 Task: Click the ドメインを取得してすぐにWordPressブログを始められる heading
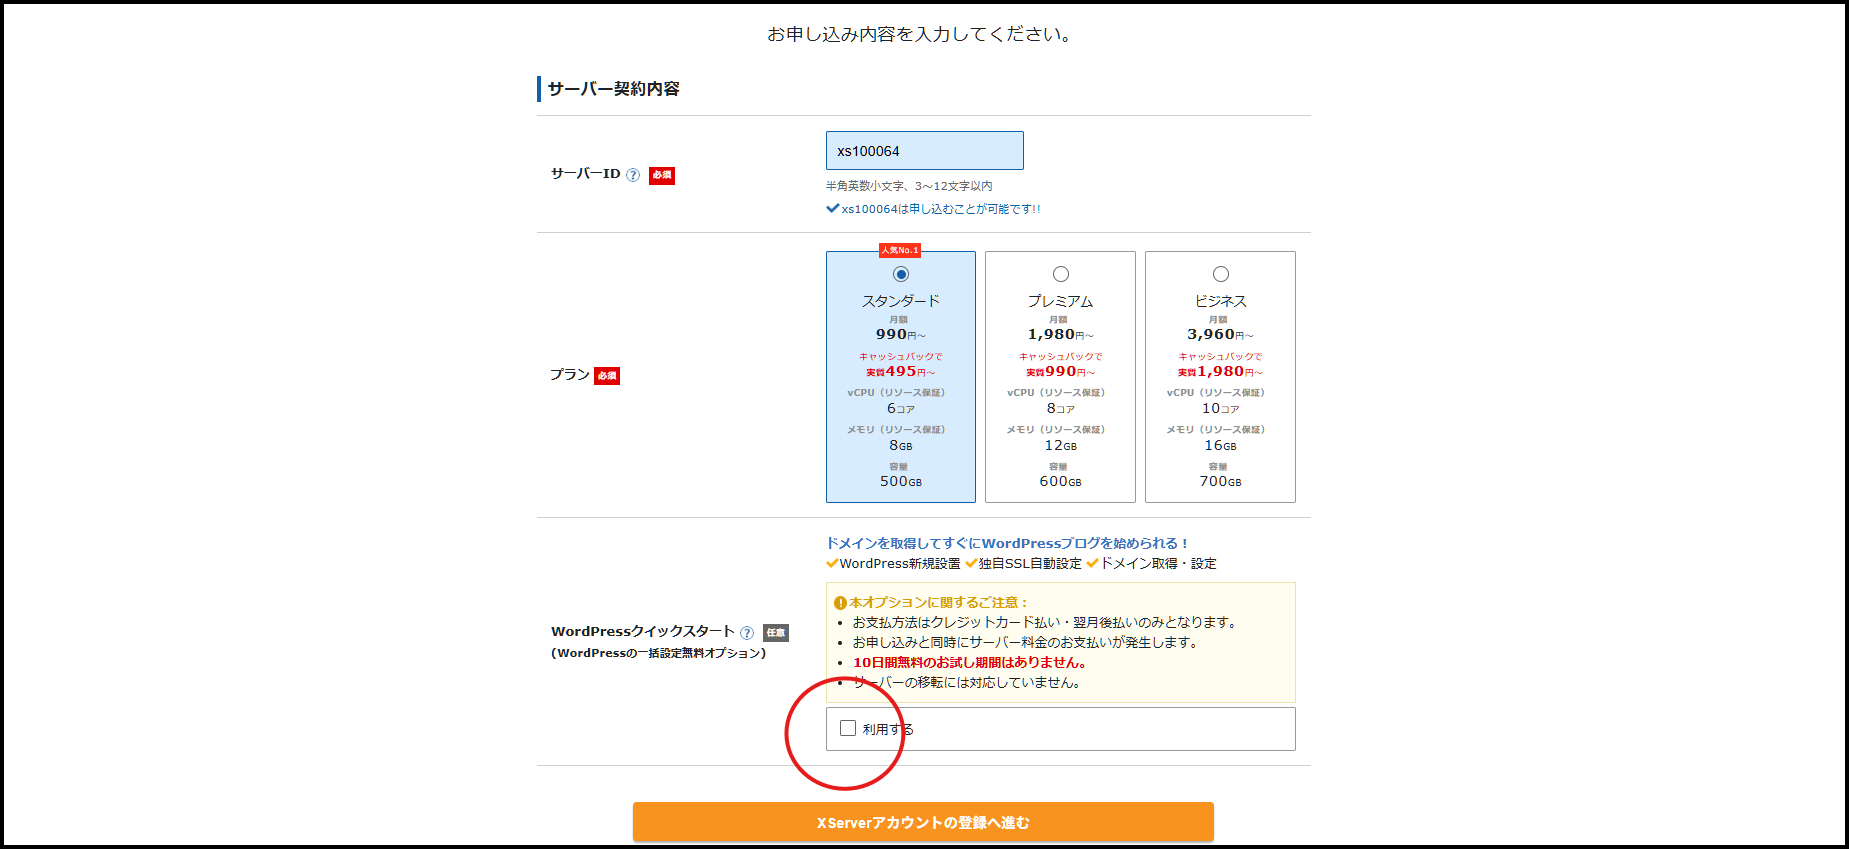coord(1007,543)
